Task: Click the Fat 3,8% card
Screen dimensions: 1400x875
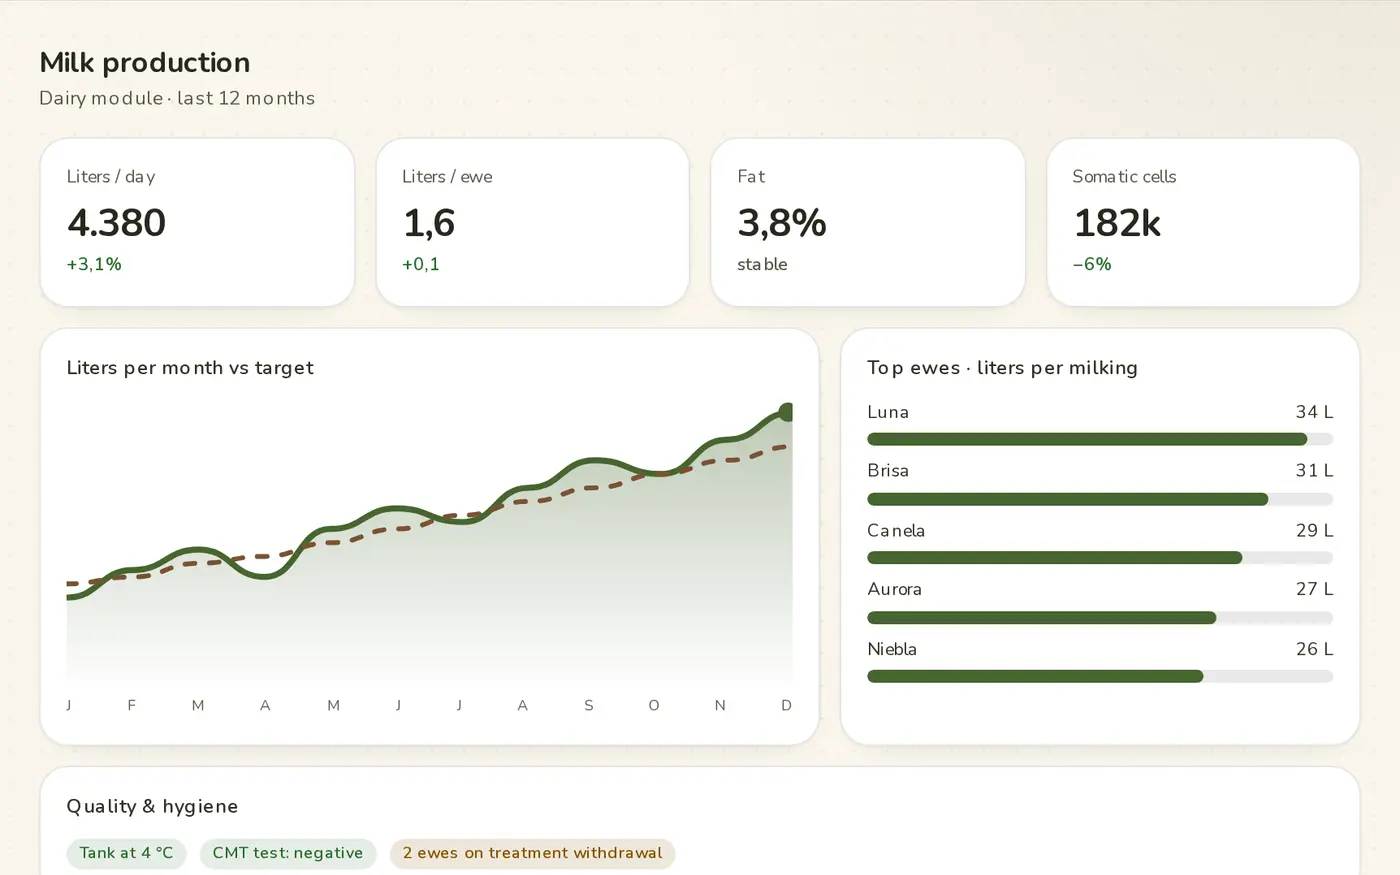Action: [868, 222]
